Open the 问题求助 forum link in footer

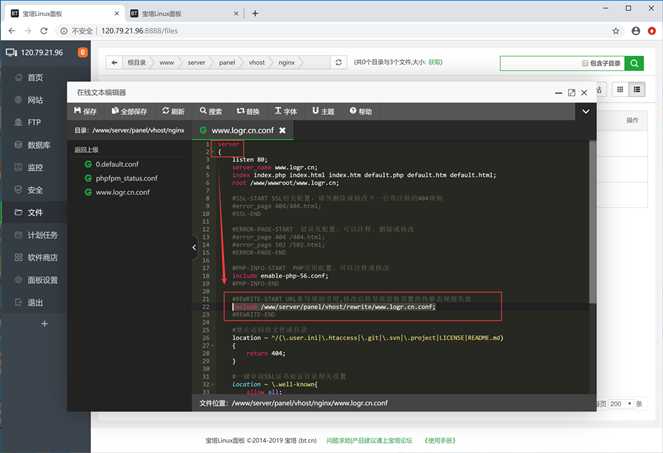point(369,440)
